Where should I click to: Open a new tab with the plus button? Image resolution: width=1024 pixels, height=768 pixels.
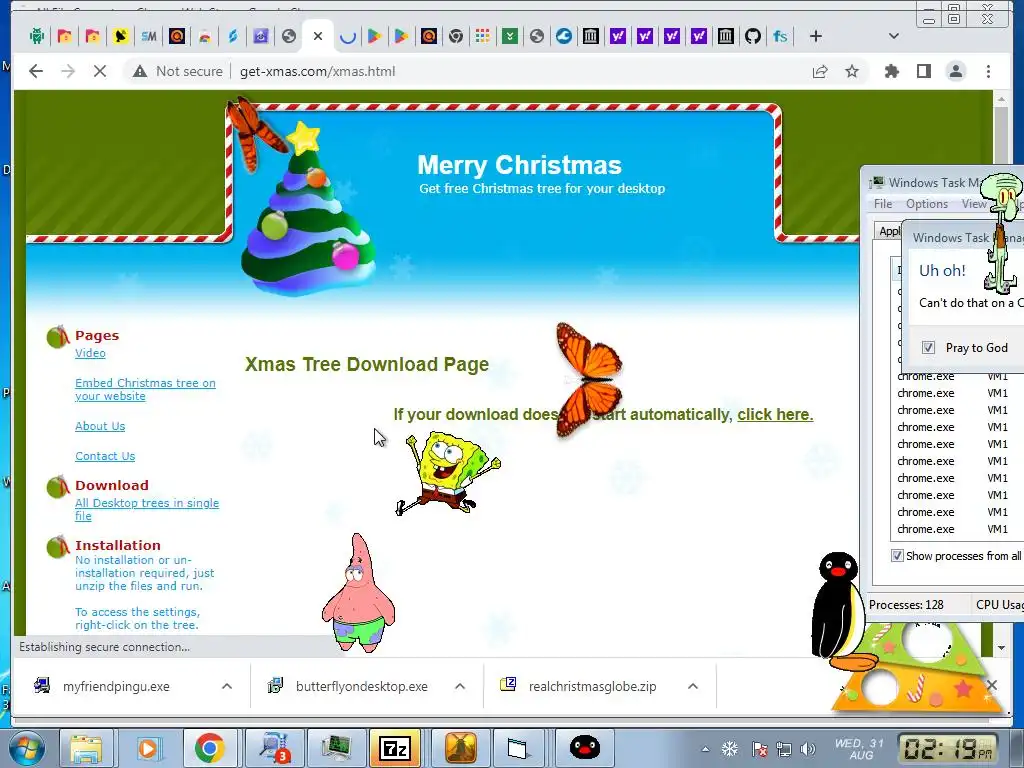tap(816, 37)
